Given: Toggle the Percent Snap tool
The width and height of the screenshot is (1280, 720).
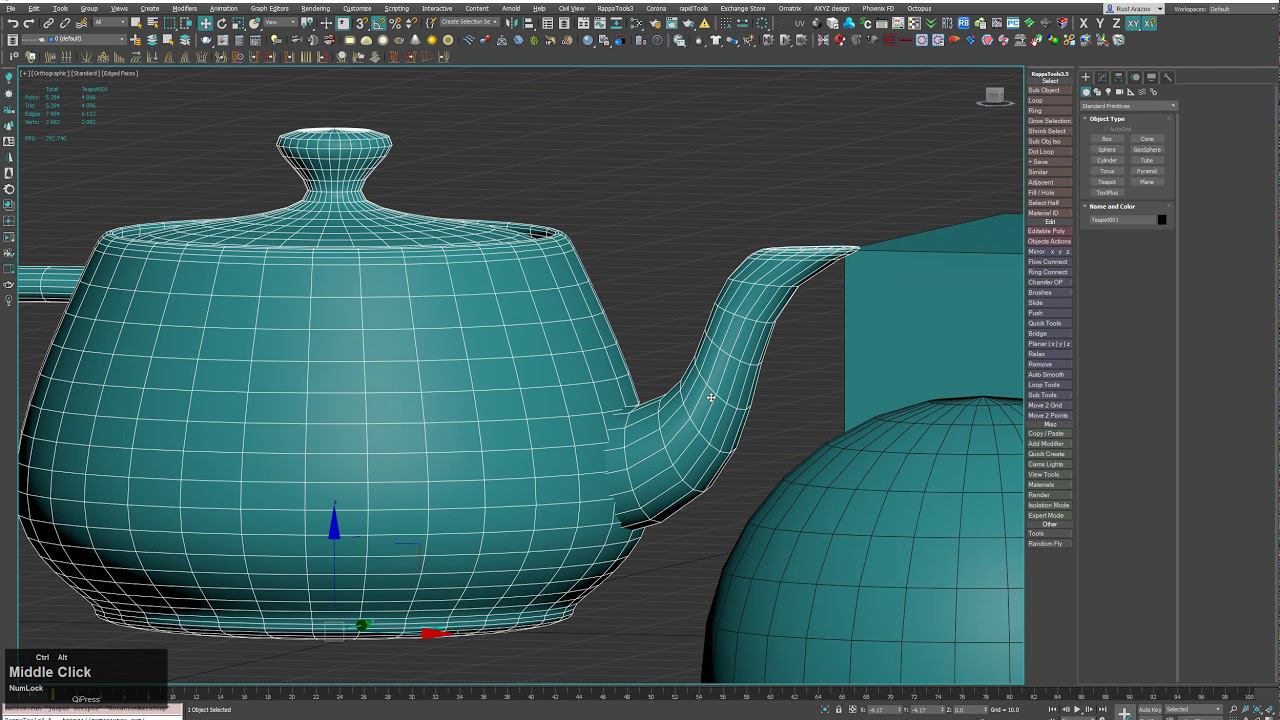Looking at the screenshot, I should [x=395, y=23].
